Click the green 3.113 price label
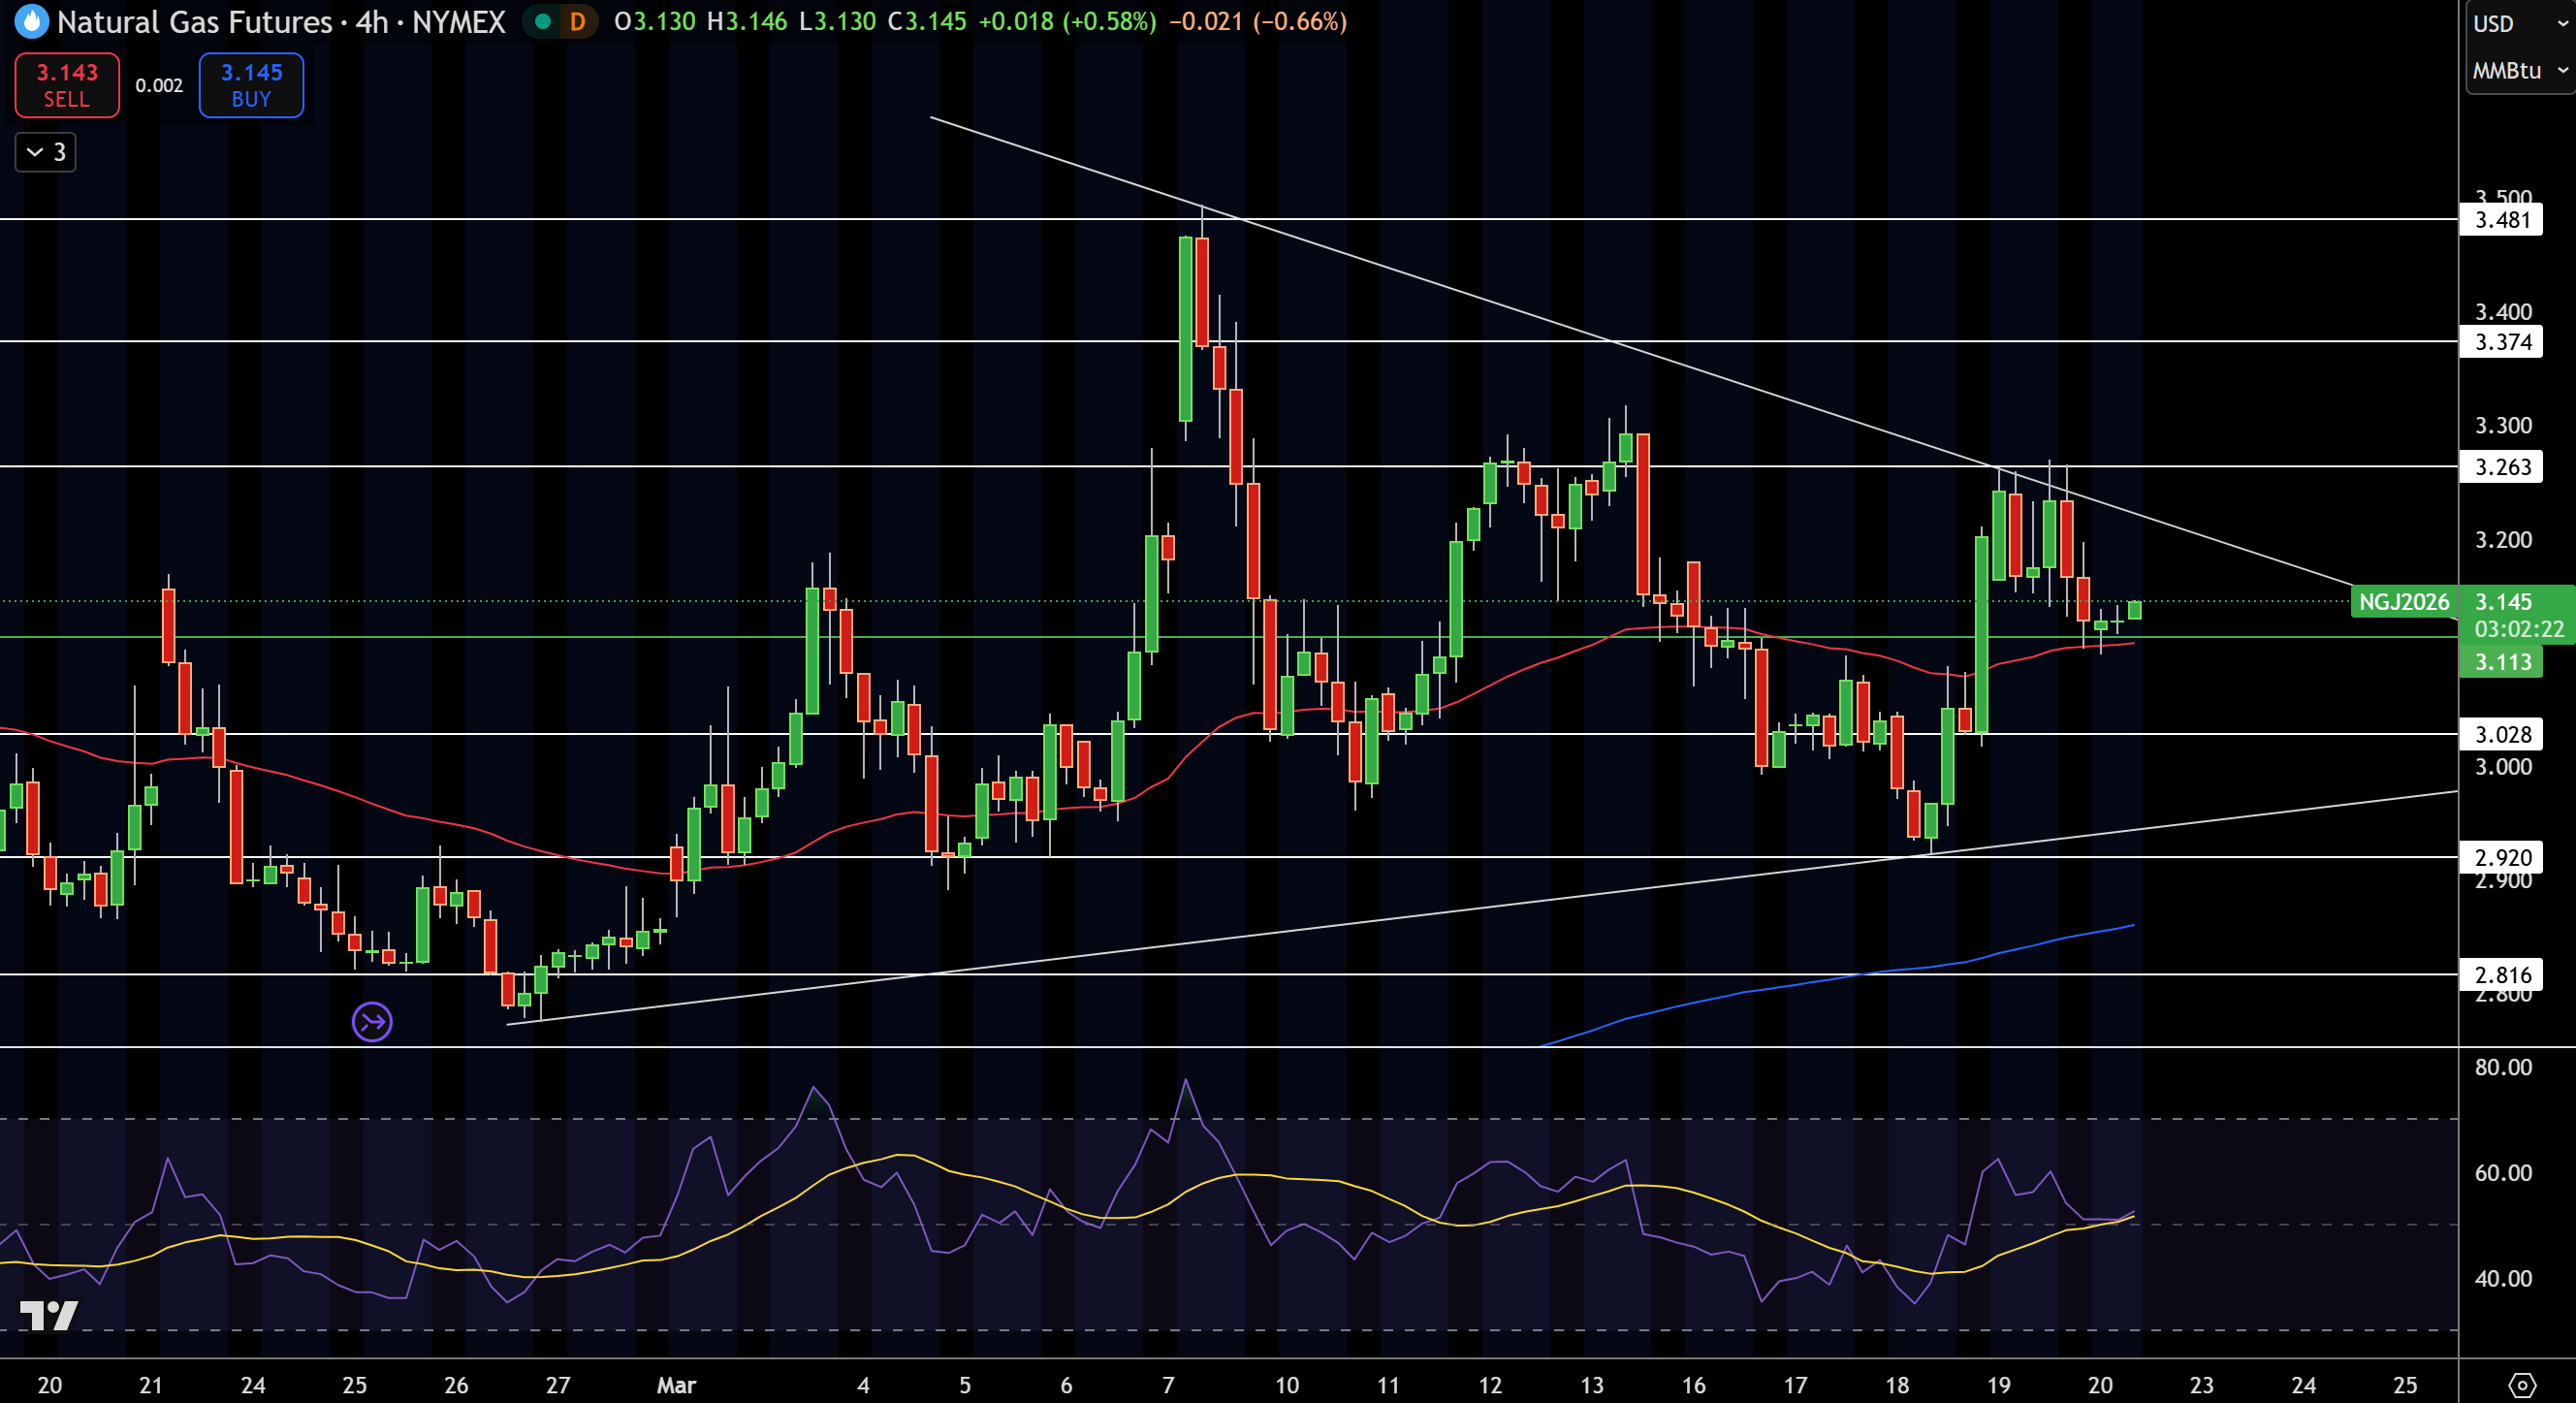 (2501, 662)
